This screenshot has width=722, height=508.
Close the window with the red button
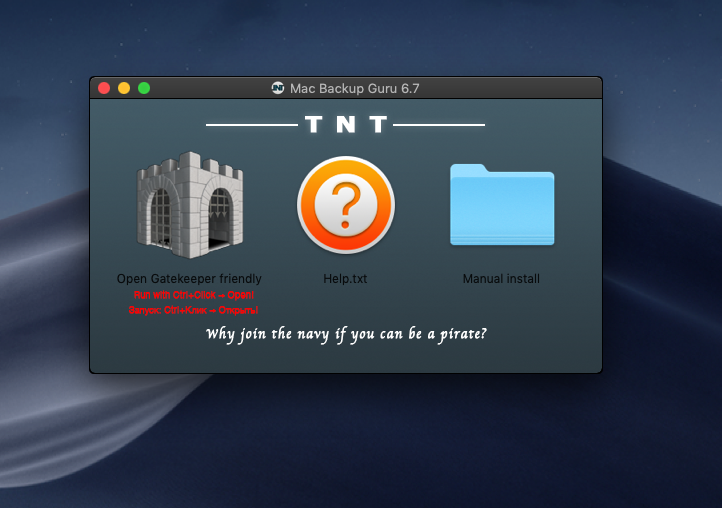[x=104, y=88]
